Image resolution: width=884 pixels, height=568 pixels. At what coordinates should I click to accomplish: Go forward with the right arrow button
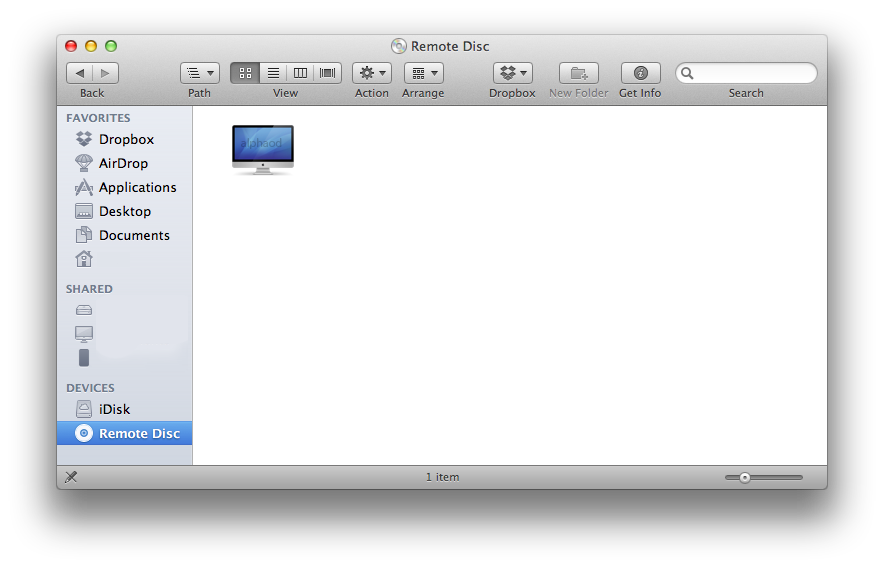point(105,73)
